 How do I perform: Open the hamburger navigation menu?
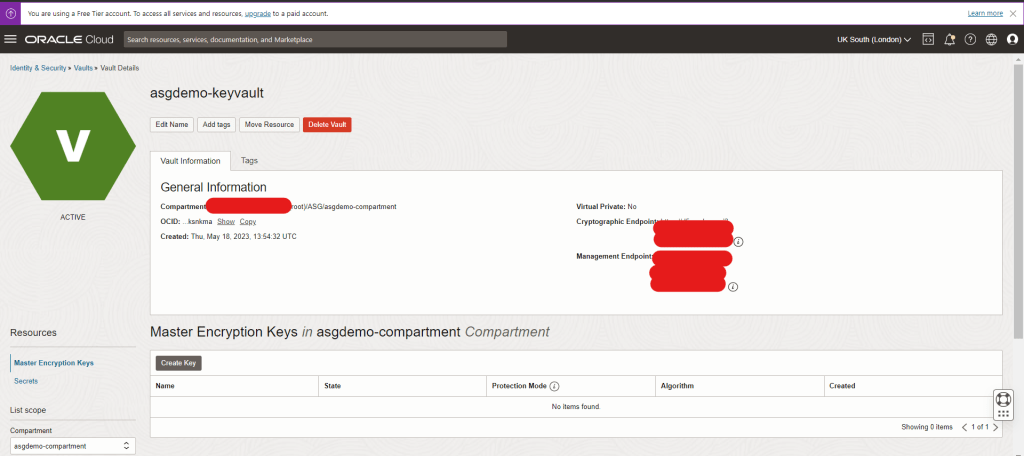11,39
